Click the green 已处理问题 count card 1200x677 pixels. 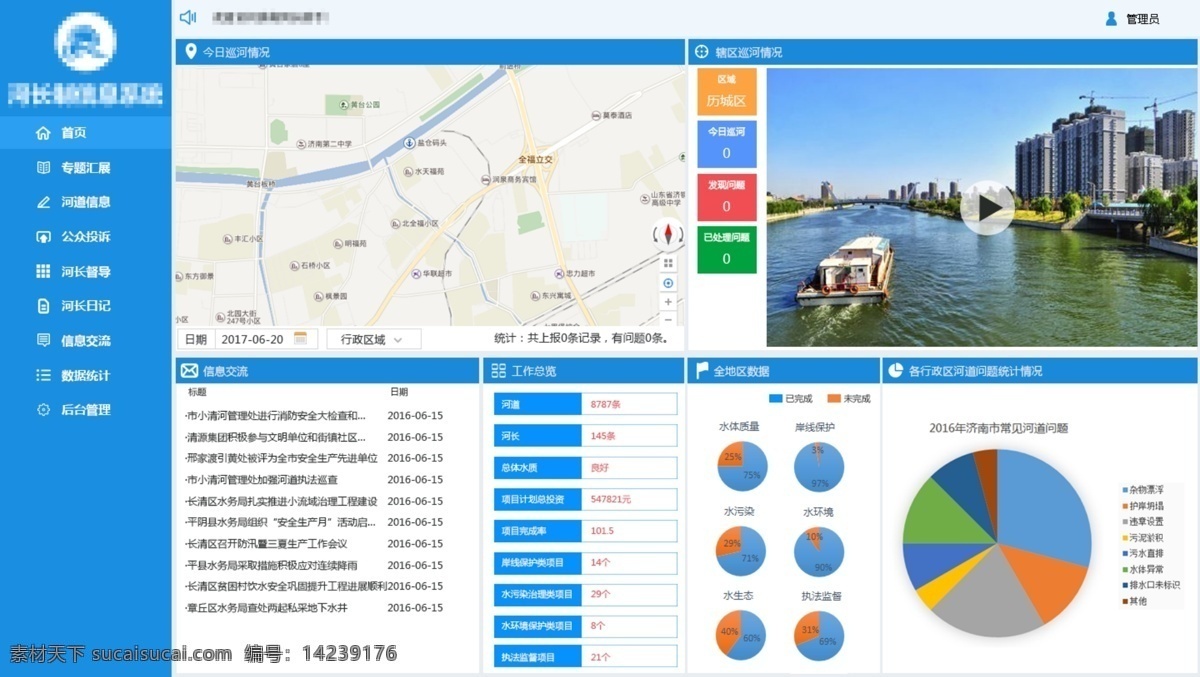[x=727, y=249]
